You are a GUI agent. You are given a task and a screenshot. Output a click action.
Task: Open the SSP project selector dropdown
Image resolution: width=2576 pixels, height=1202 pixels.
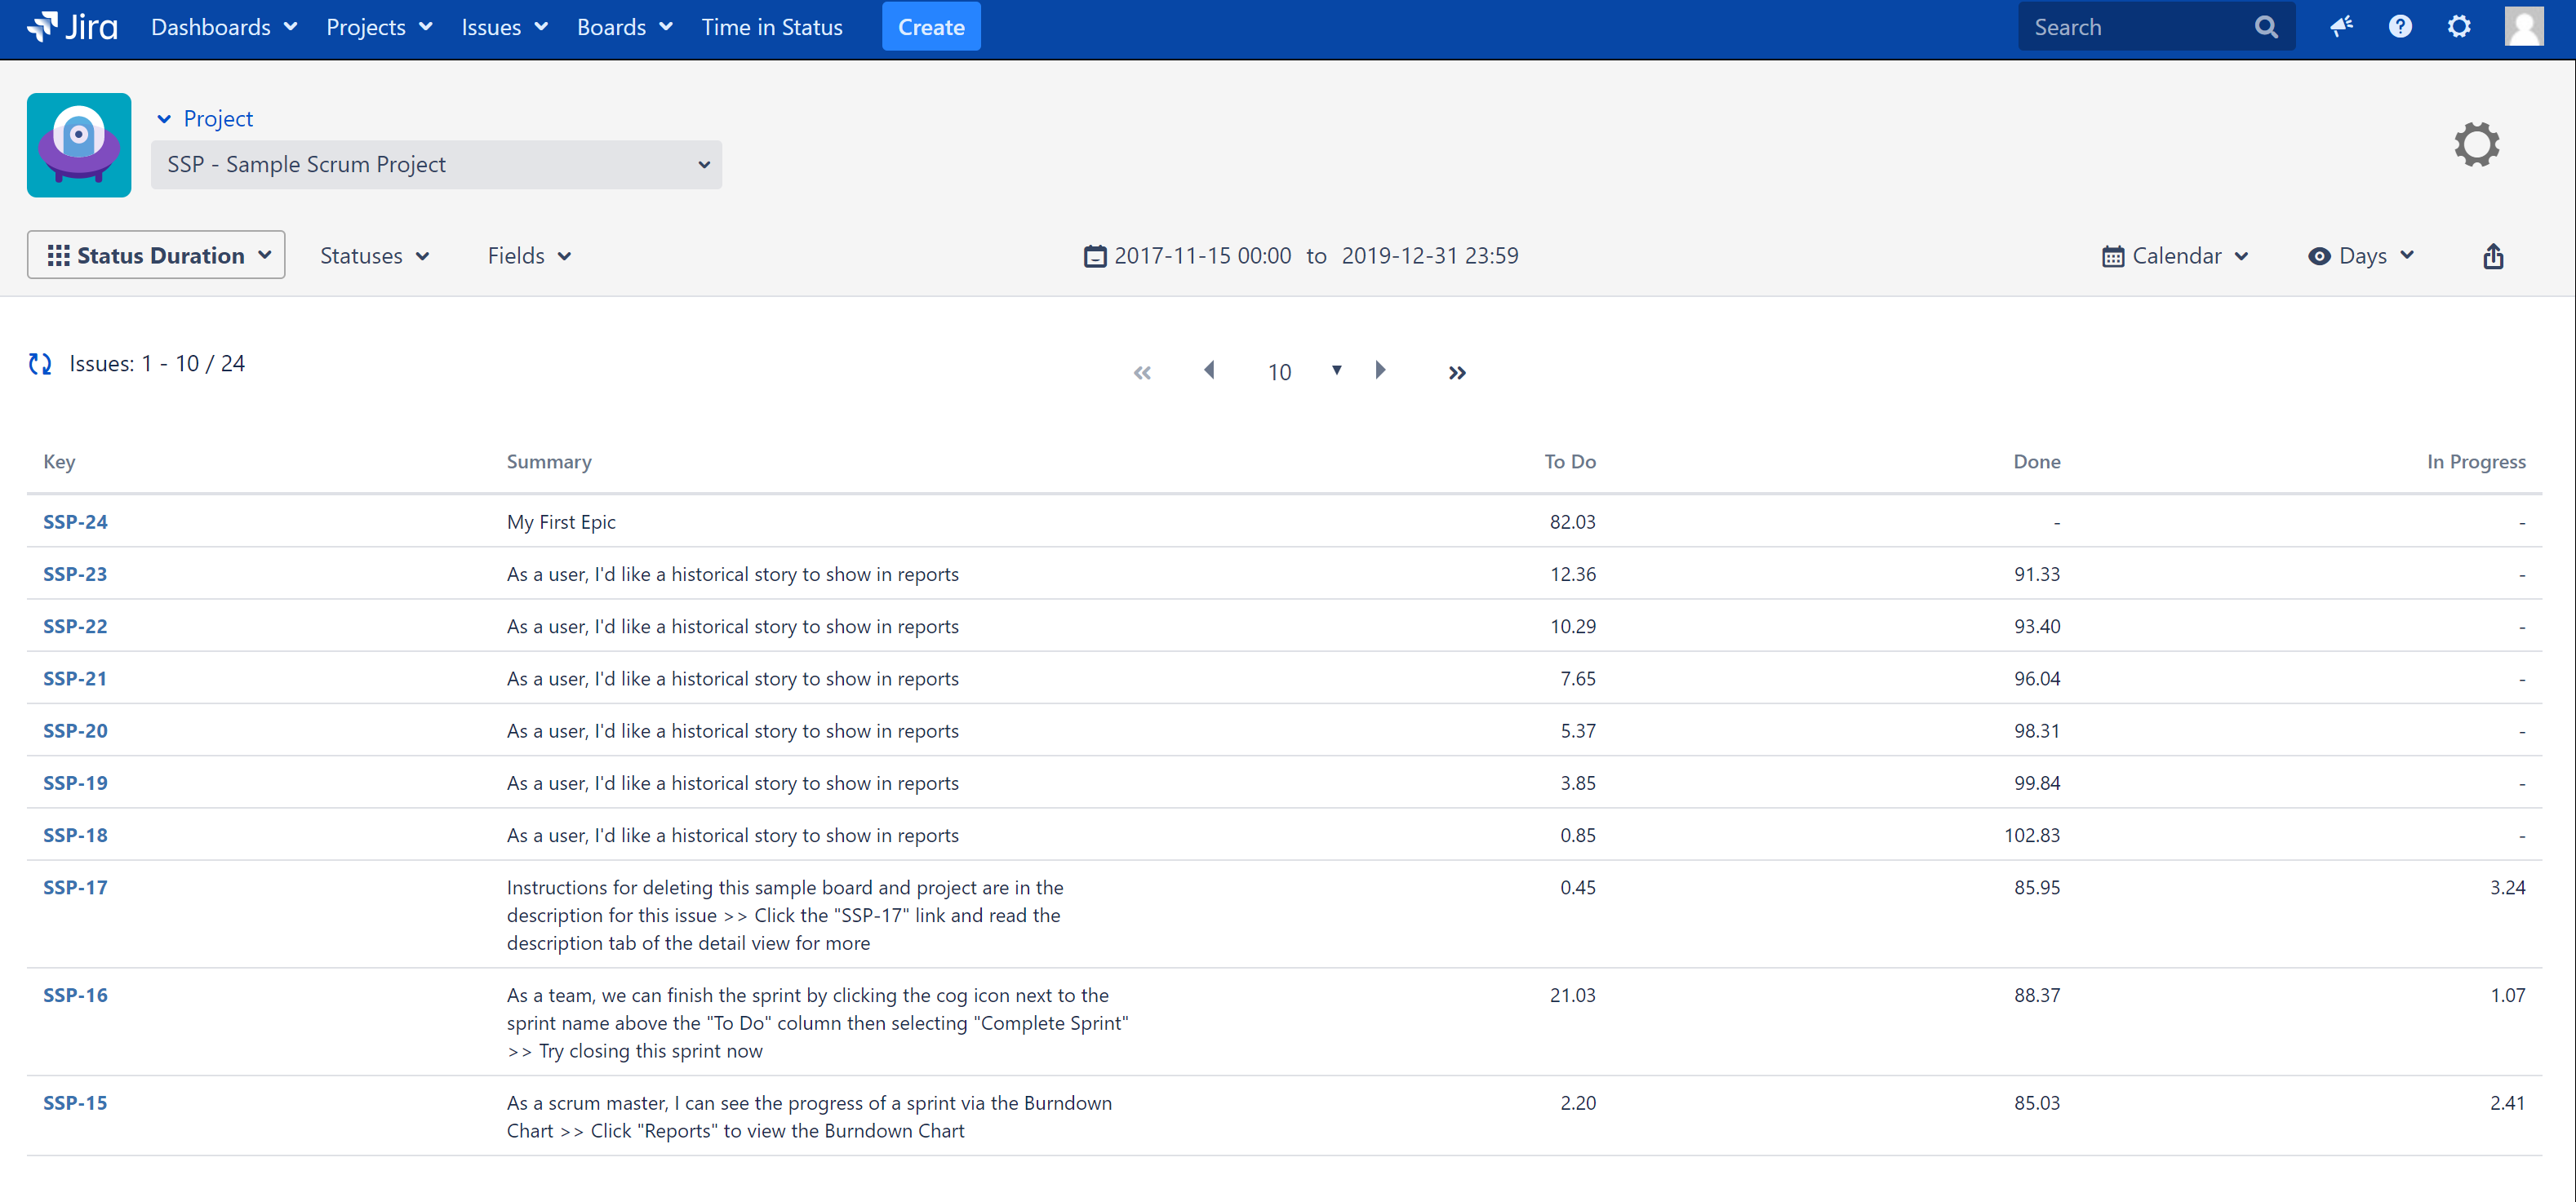click(x=436, y=165)
